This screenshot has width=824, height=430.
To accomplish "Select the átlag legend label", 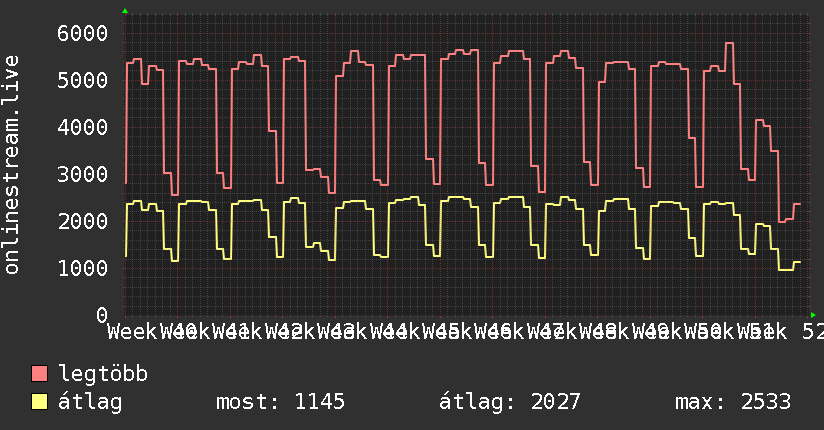I will coord(90,402).
